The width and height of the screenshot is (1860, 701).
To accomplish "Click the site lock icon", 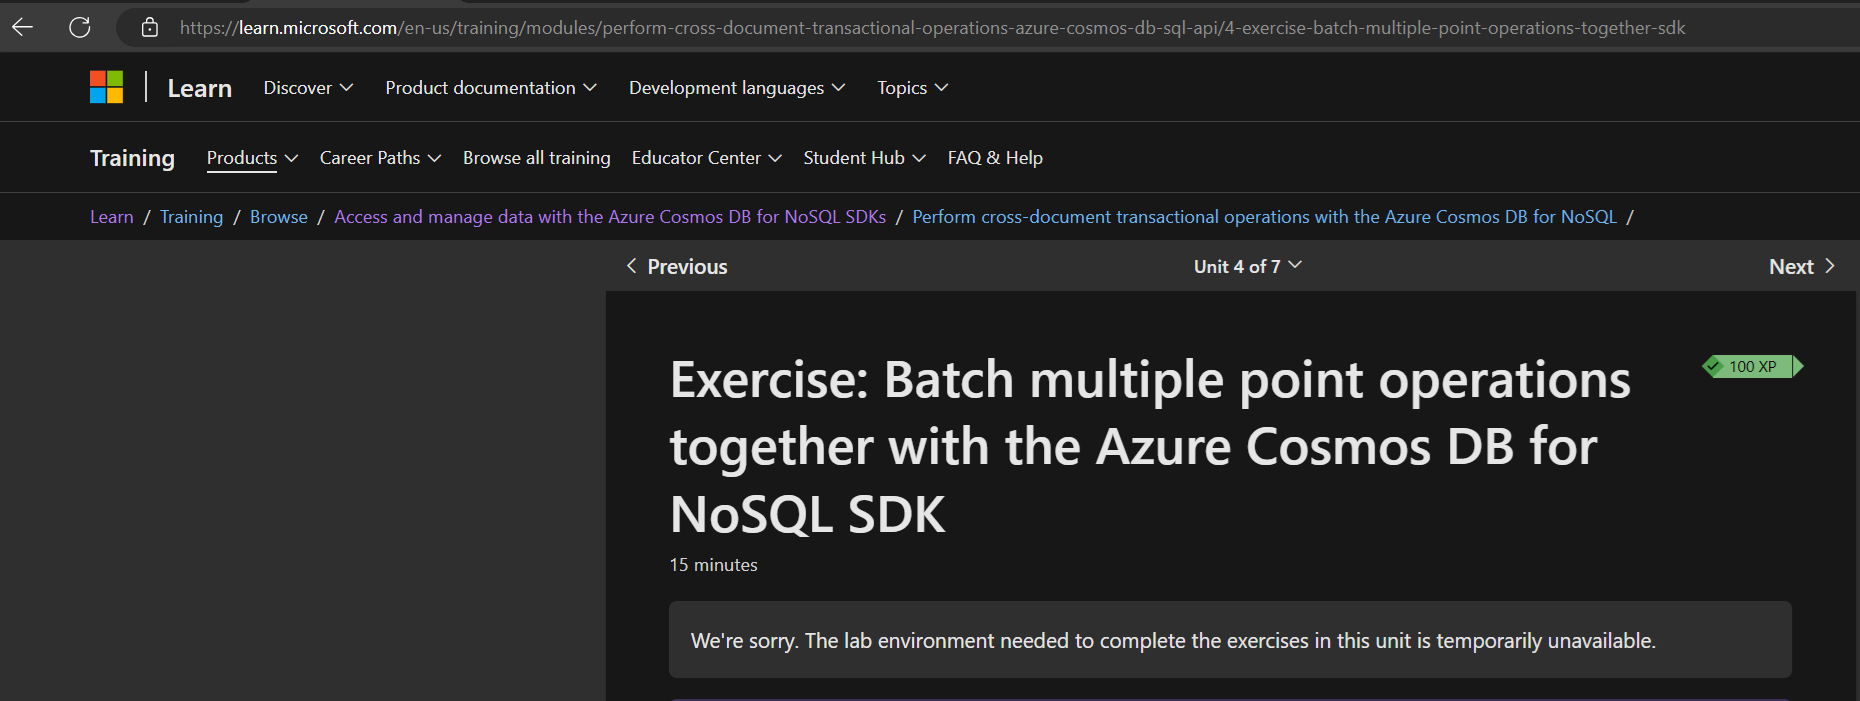I will pyautogui.click(x=150, y=27).
